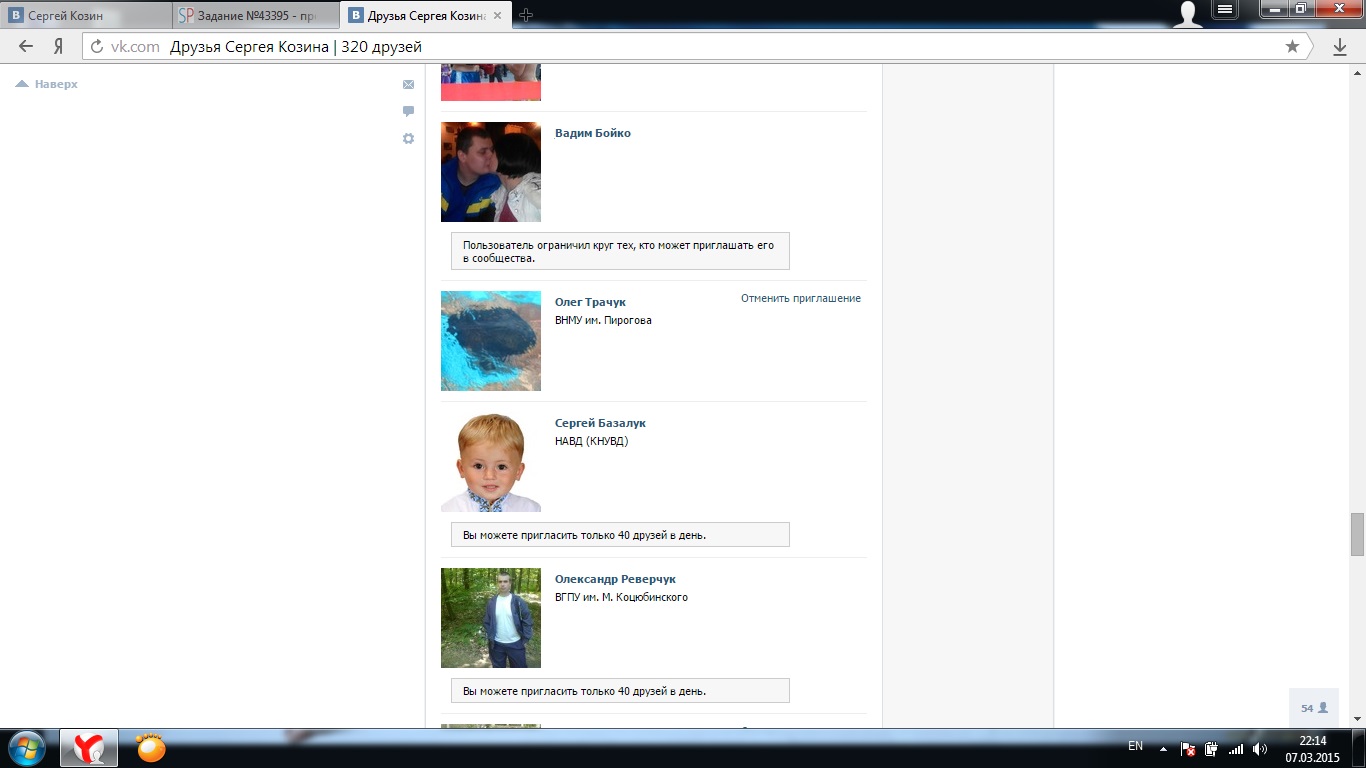Open the user profile silhouette icon
Image resolution: width=1366 pixels, height=768 pixels.
coord(1188,13)
